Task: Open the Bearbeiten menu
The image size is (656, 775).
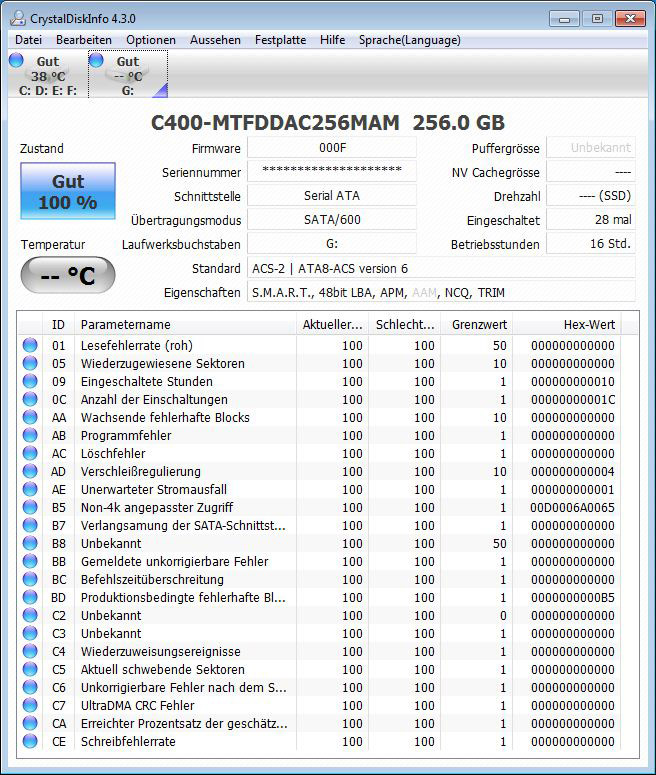Action: tap(84, 40)
